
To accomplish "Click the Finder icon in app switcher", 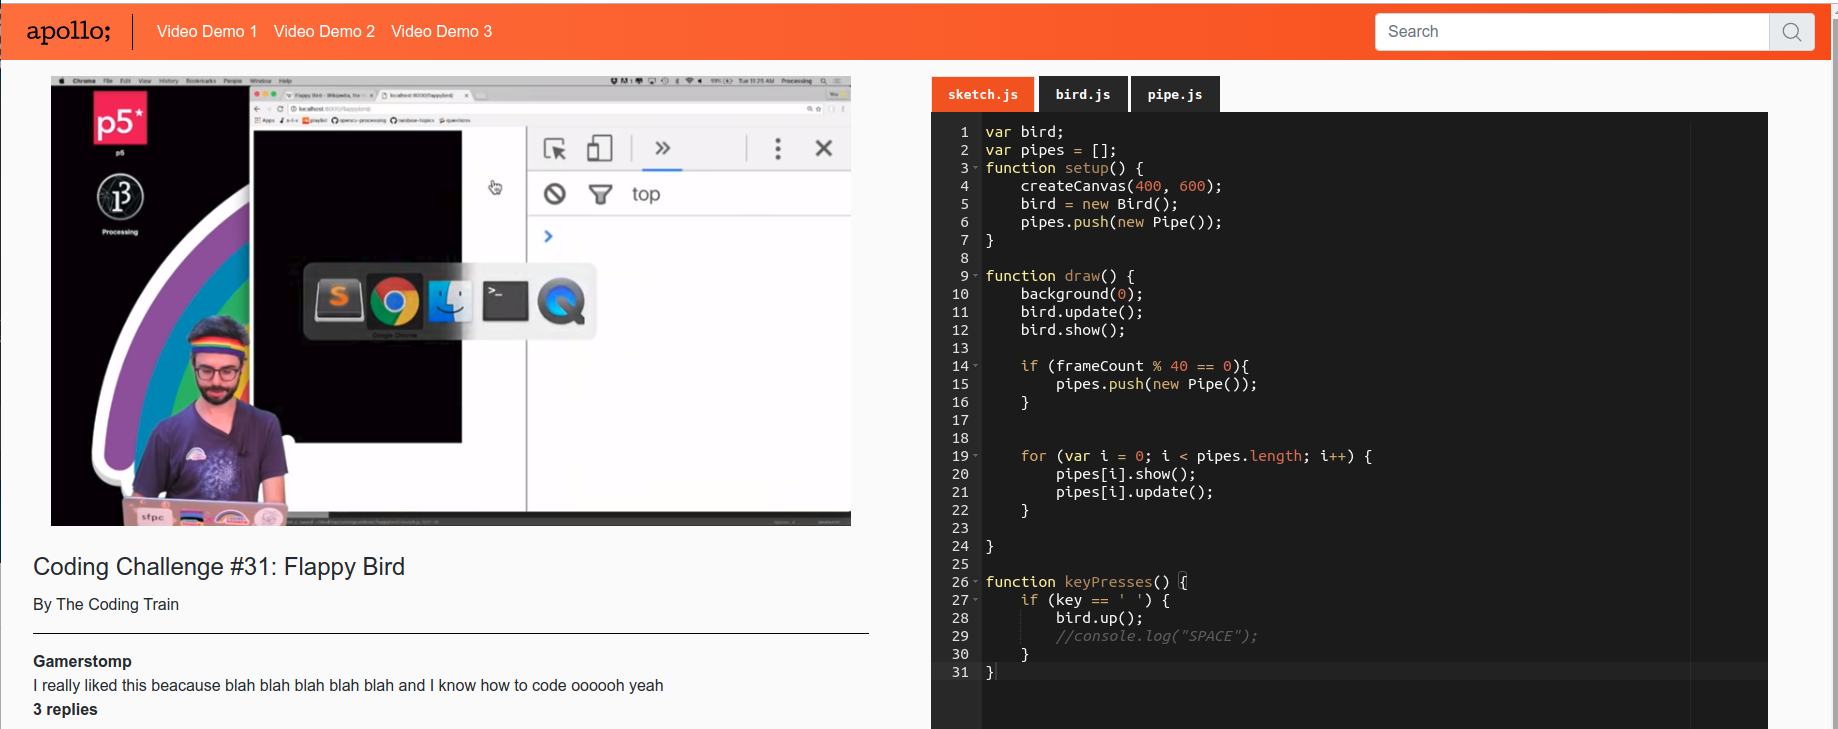I will coord(450,301).
